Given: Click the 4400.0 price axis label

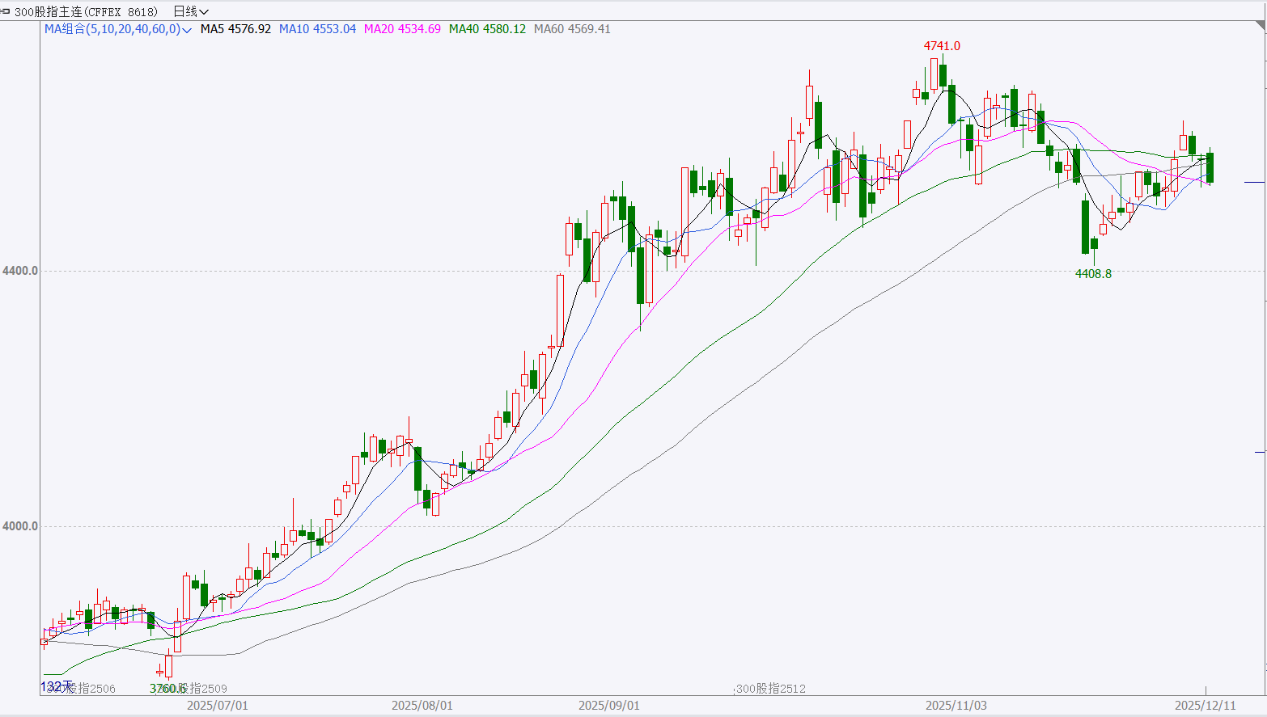Looking at the screenshot, I should pos(20,271).
